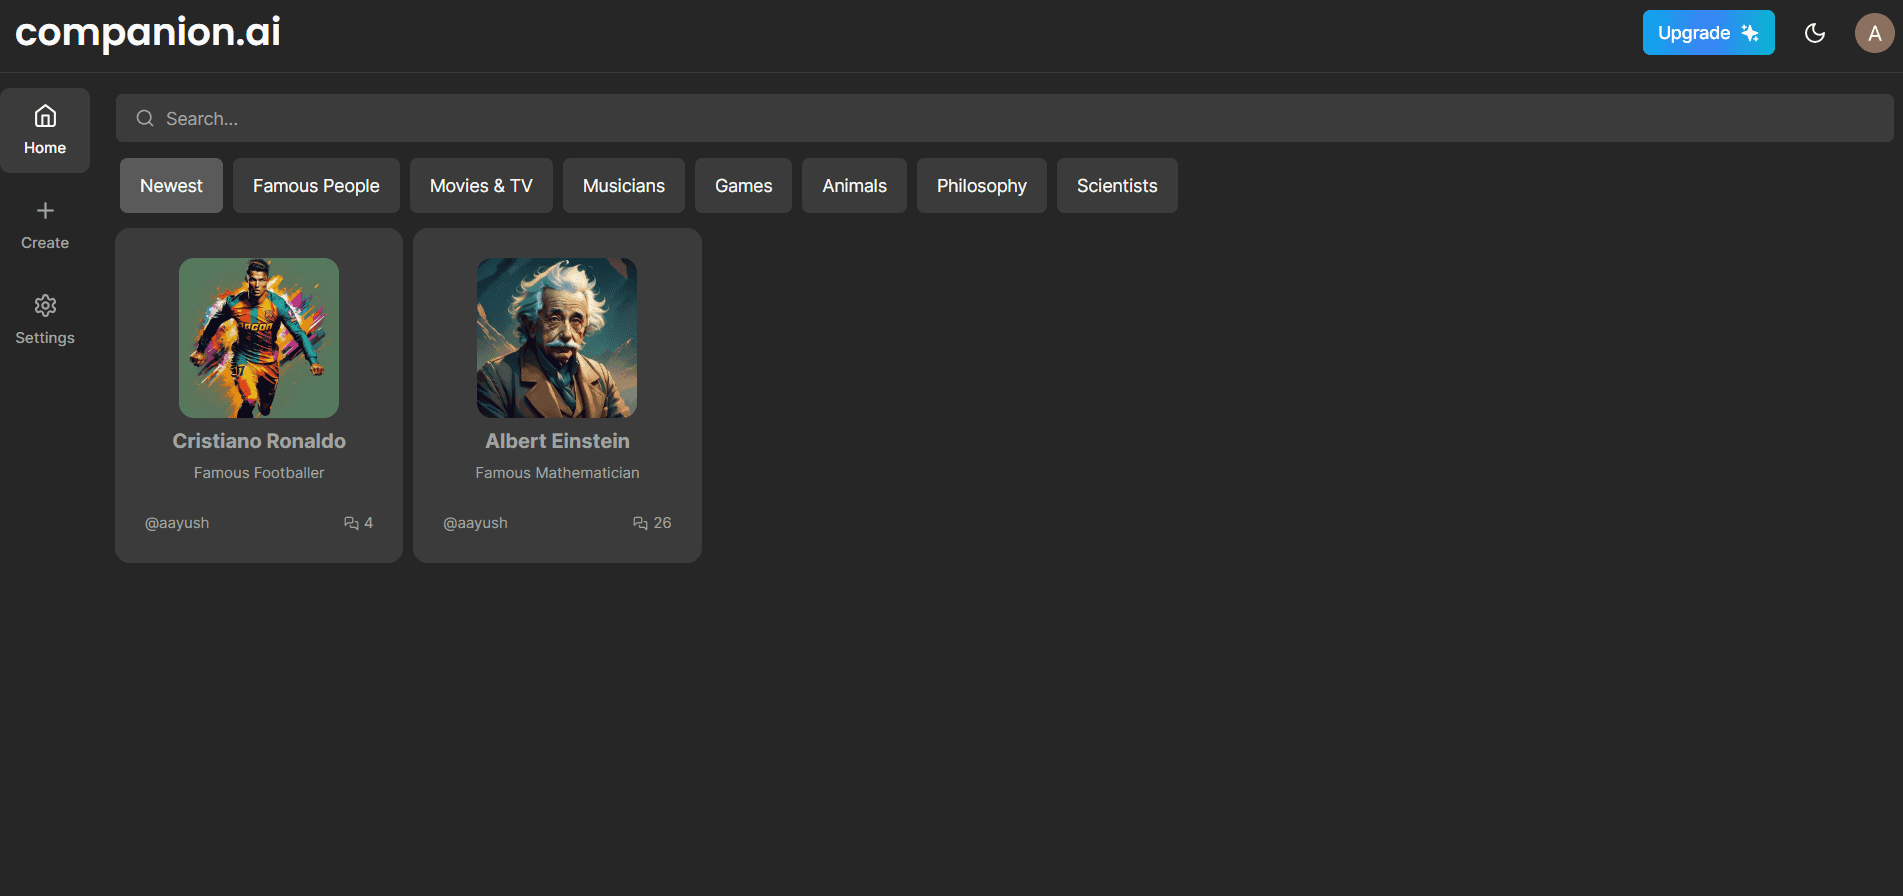
Task: Click the companion.ai logo
Action: (148, 33)
